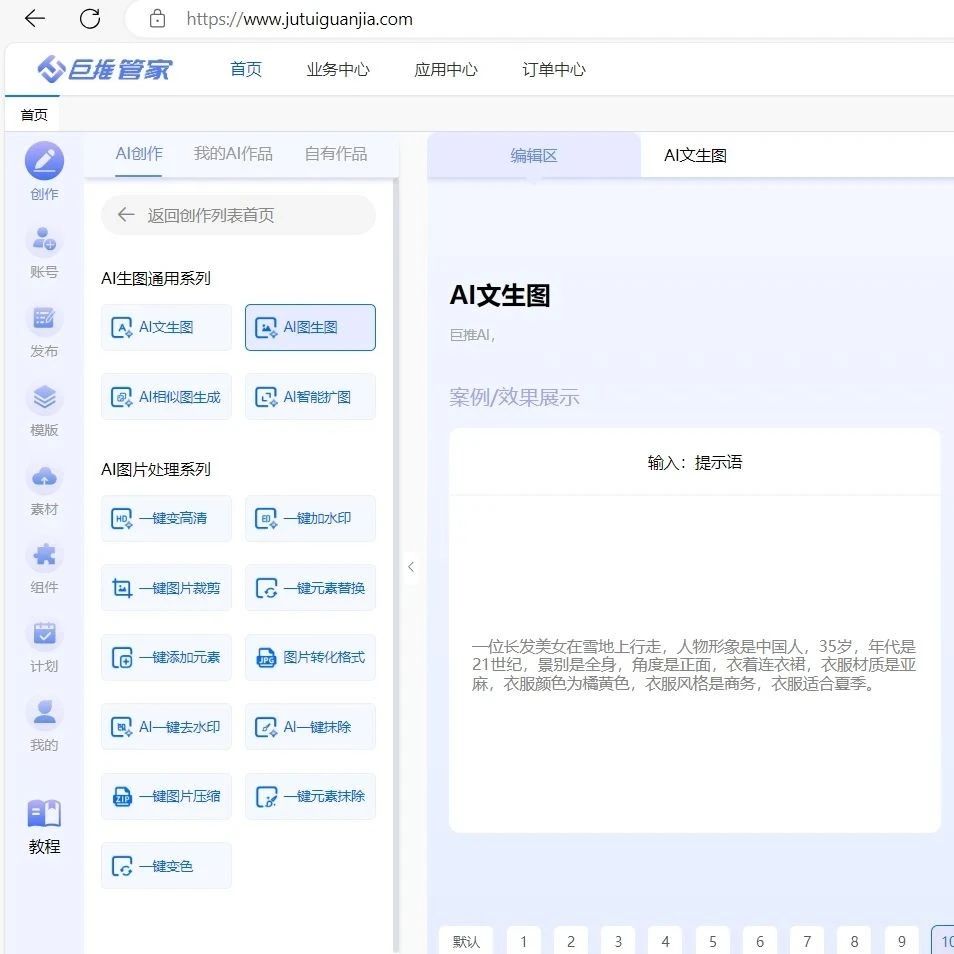Viewport: 954px width, 954px height.
Task: Open the 素材 cloud material icon
Action: [x=44, y=477]
